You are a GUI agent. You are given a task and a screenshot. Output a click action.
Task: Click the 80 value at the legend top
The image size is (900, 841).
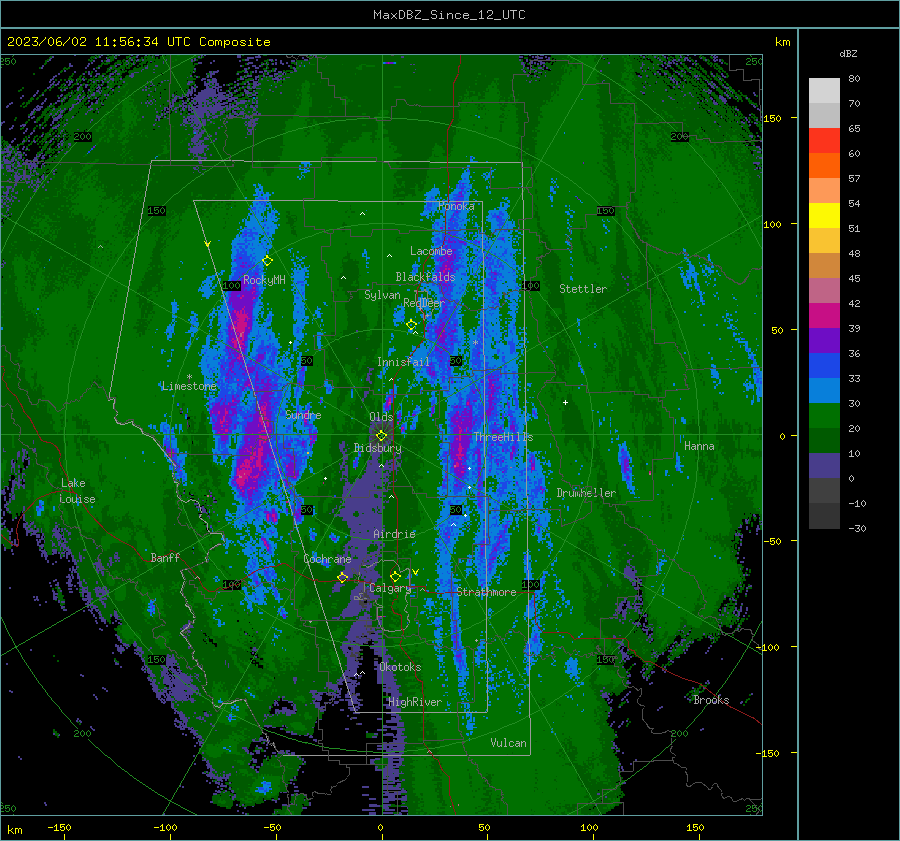tap(854, 78)
